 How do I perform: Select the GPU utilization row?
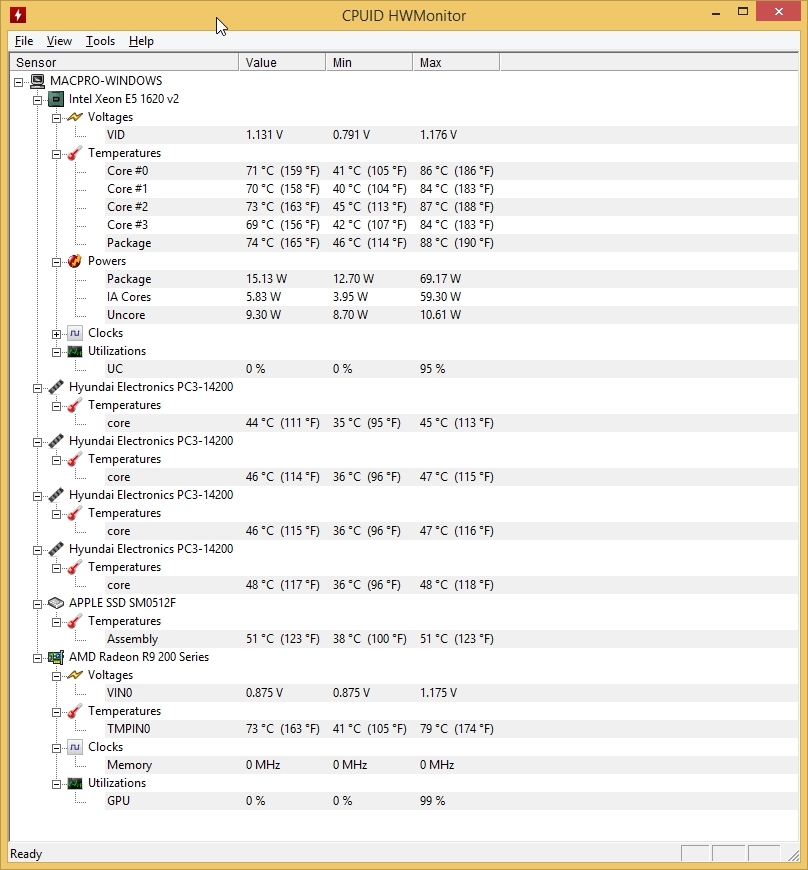point(451,801)
